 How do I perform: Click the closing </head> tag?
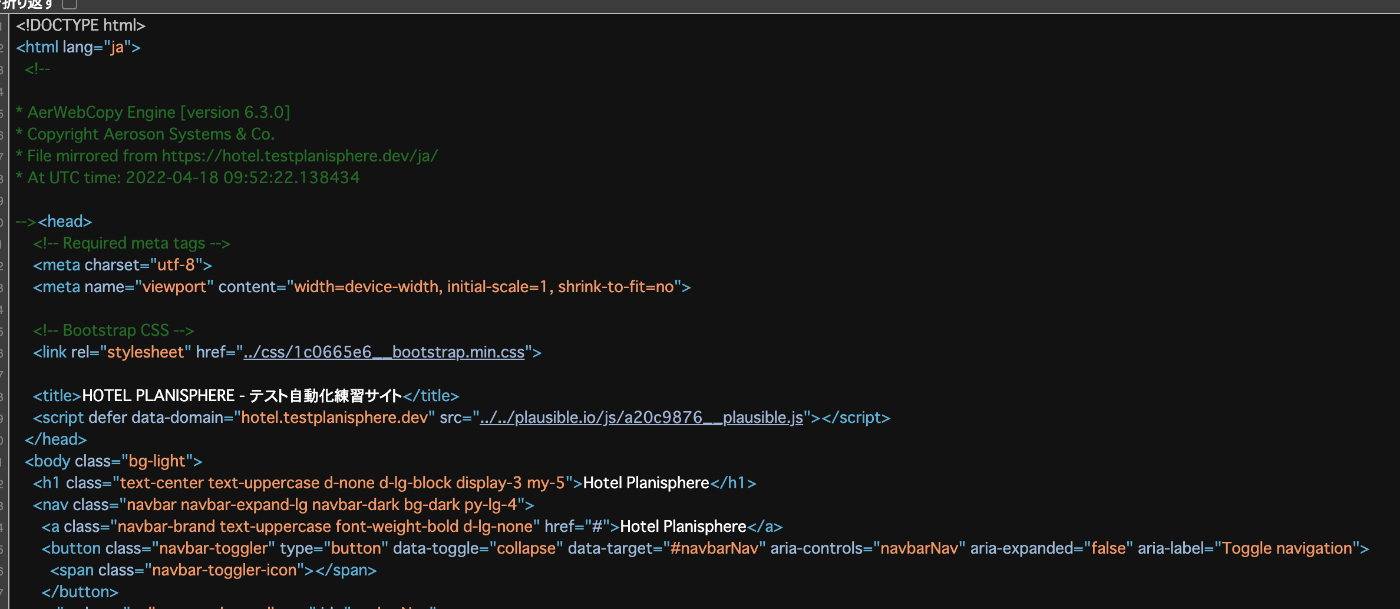click(x=56, y=439)
